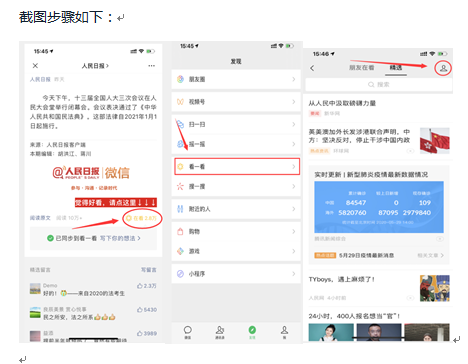Screen dimensions: 468x364
Task: Open article TYboys, 遇上麻烦了!
Action: (x=342, y=279)
